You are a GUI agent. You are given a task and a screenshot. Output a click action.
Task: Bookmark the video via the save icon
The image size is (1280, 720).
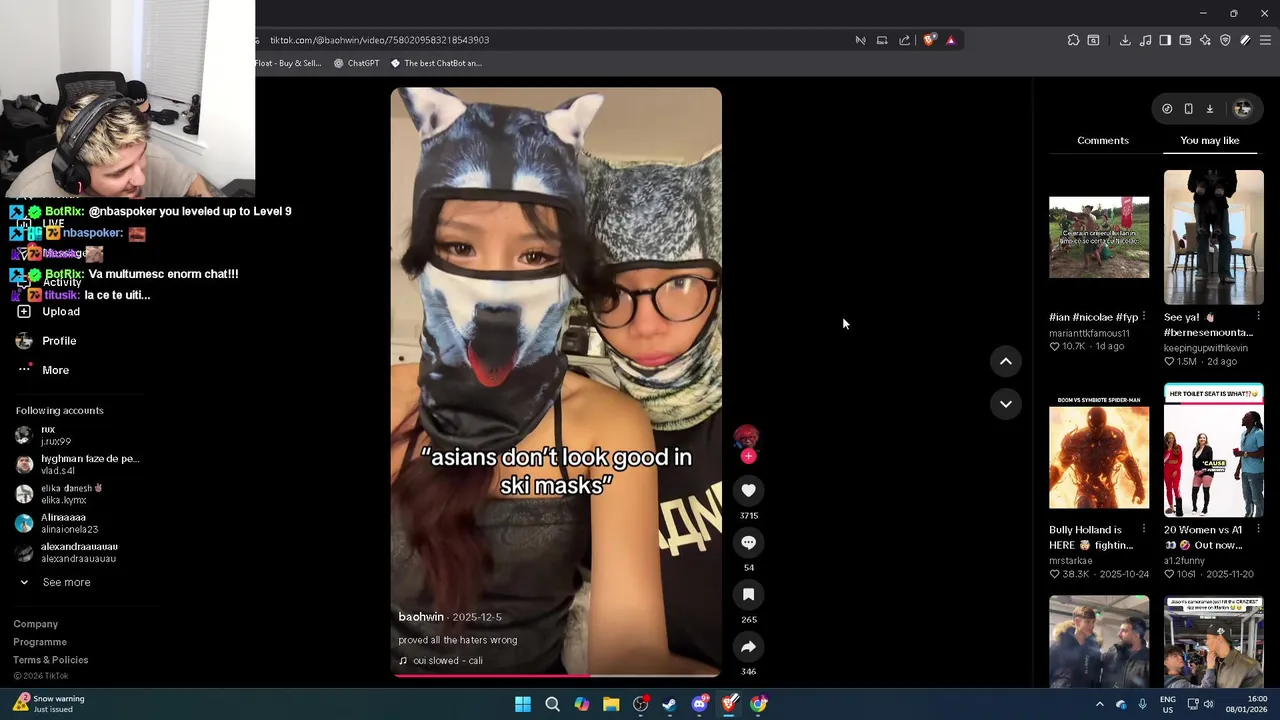[x=748, y=594]
